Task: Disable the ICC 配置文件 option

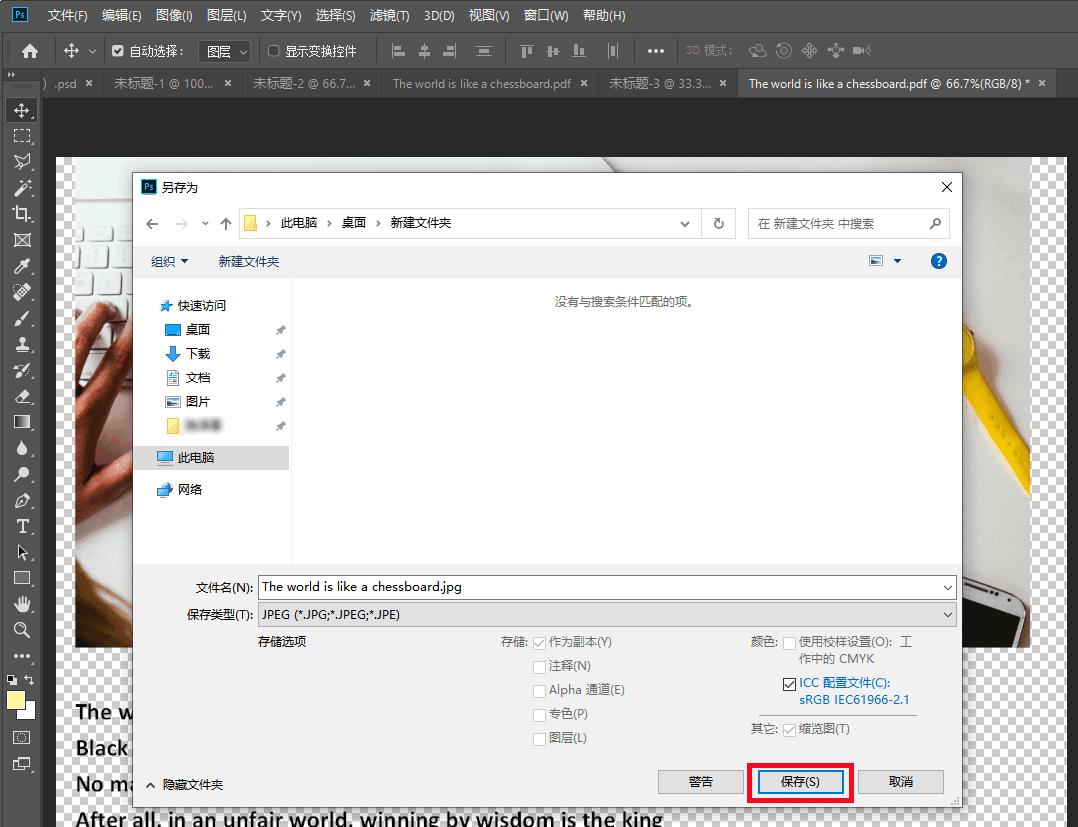Action: pos(791,683)
